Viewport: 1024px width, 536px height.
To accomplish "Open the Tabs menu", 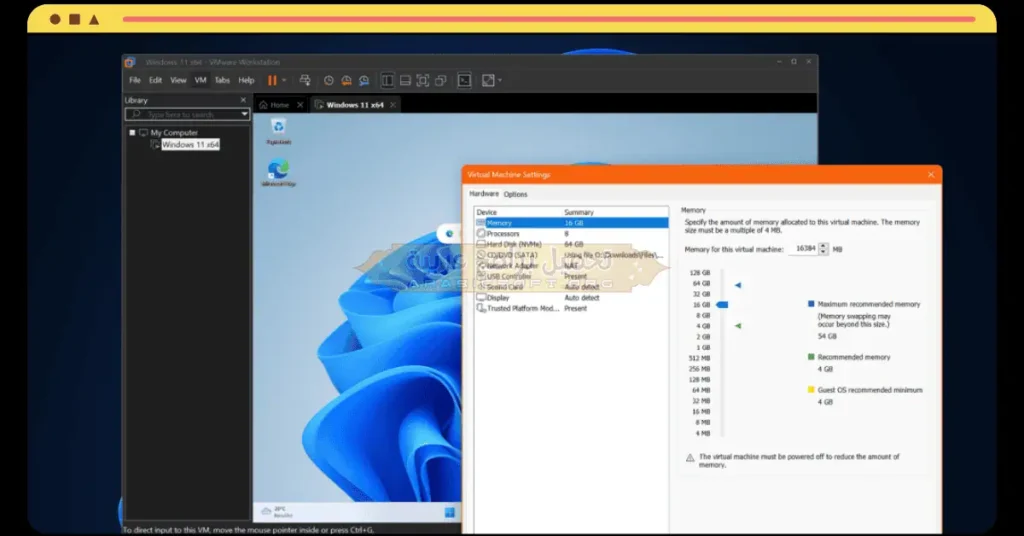I will pyautogui.click(x=222, y=80).
